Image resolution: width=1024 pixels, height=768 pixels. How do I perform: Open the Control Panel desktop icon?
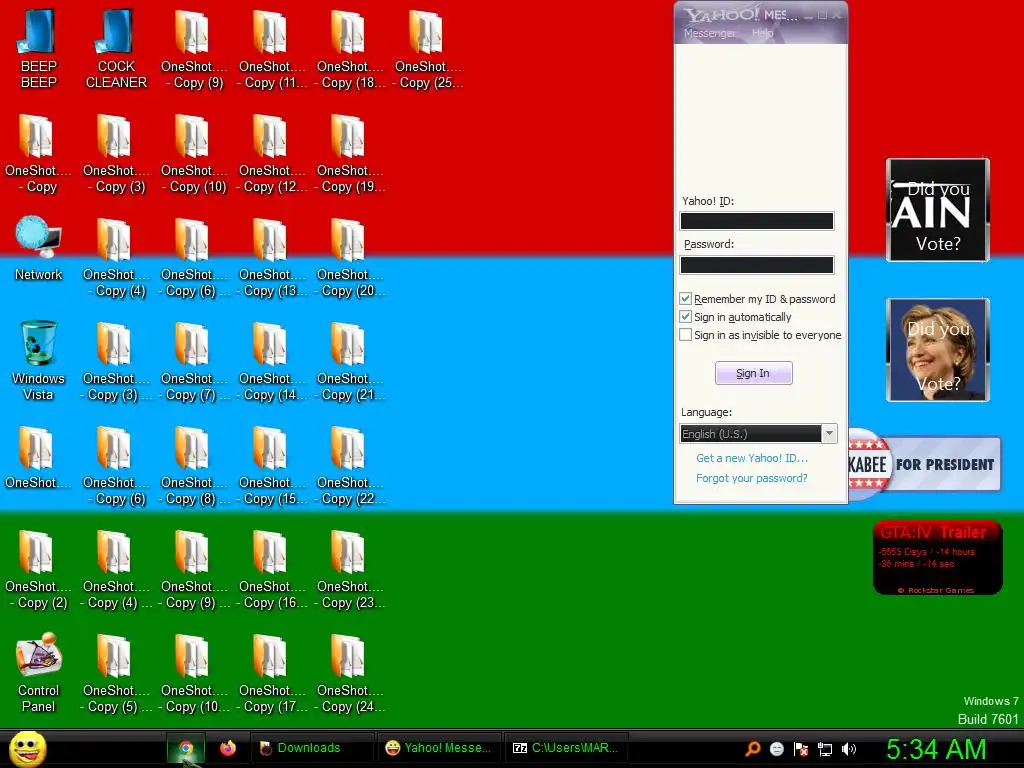[x=38, y=673]
